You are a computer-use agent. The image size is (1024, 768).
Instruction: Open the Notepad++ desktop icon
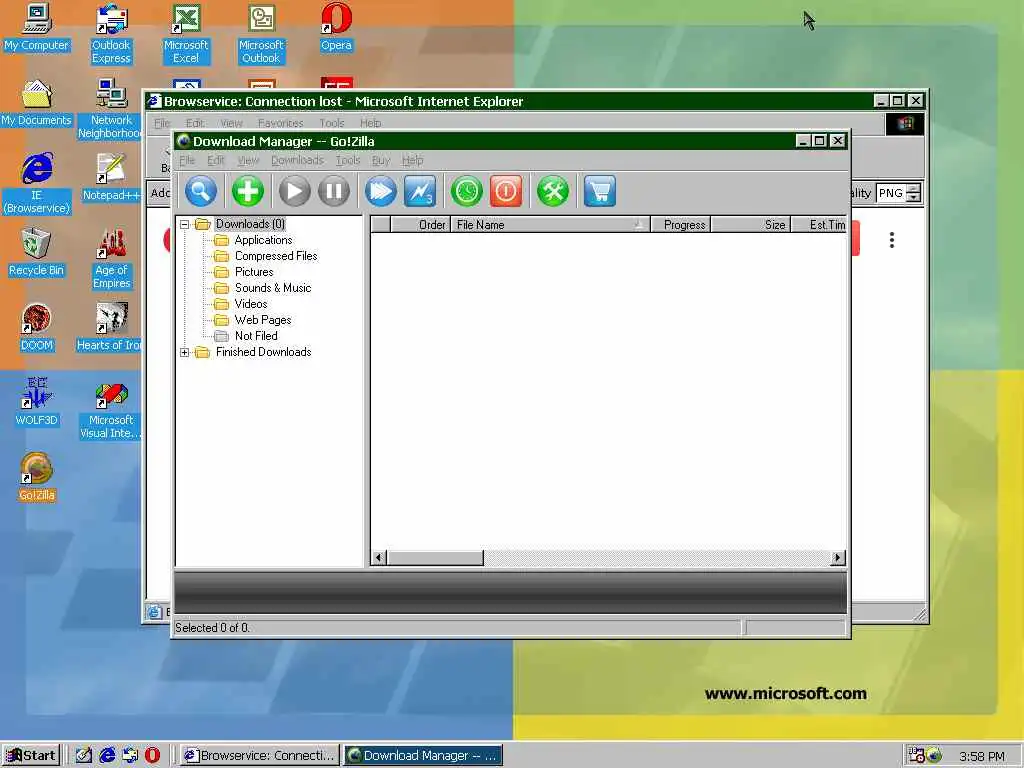click(x=111, y=178)
